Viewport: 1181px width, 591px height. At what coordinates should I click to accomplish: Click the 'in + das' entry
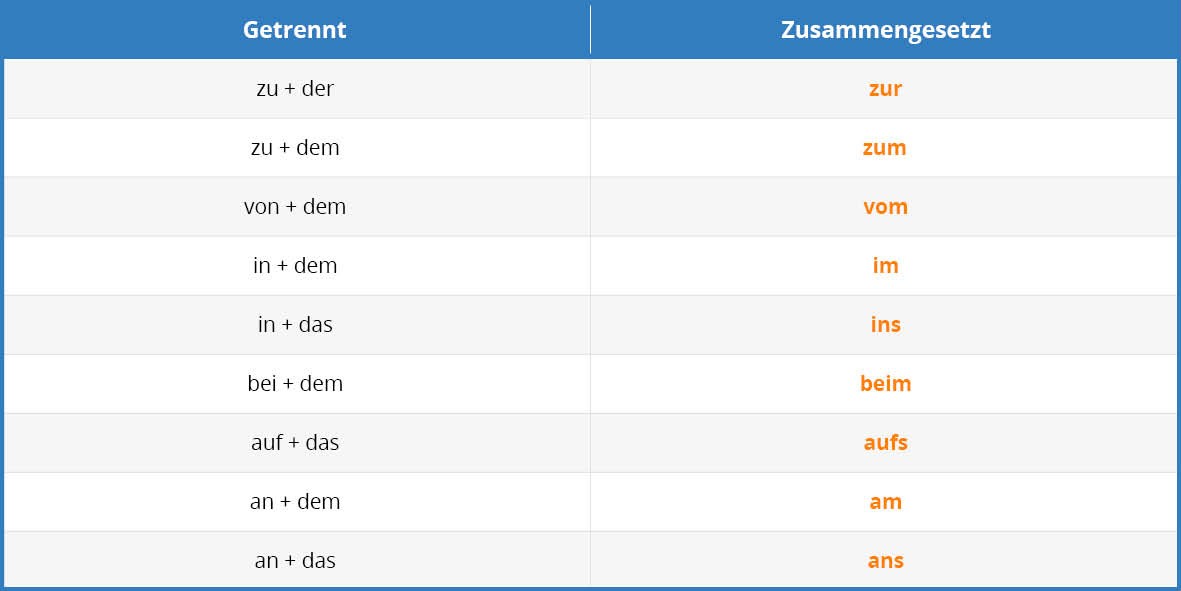tap(294, 324)
